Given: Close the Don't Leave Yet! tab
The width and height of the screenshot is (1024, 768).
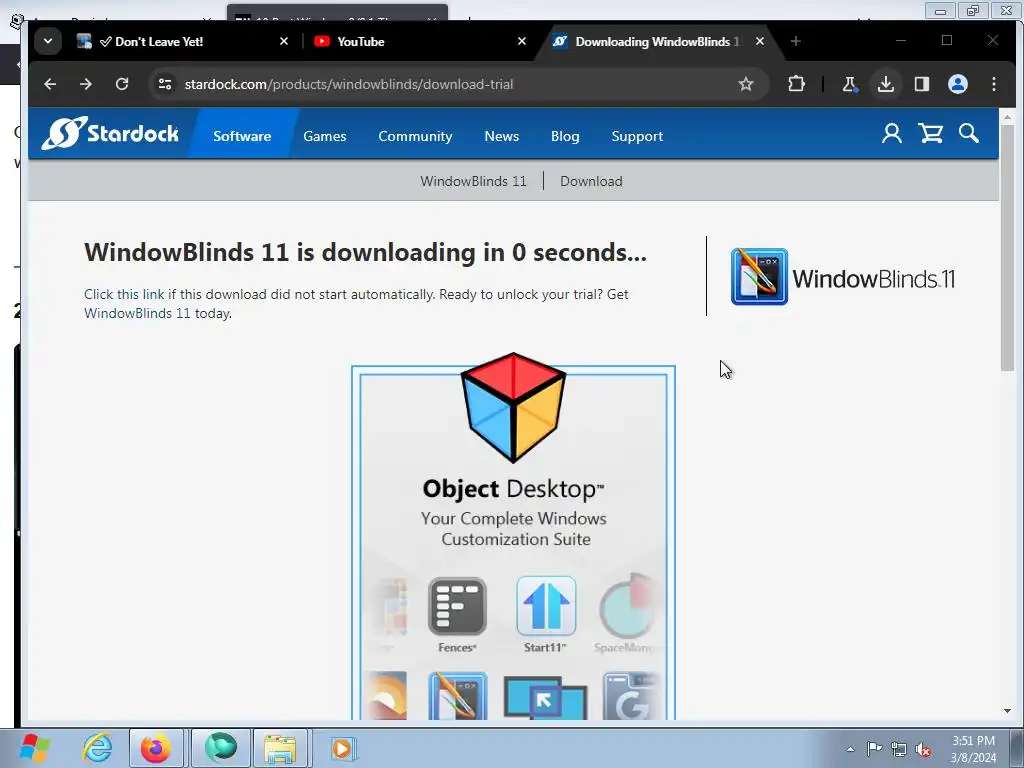Looking at the screenshot, I should pos(284,41).
